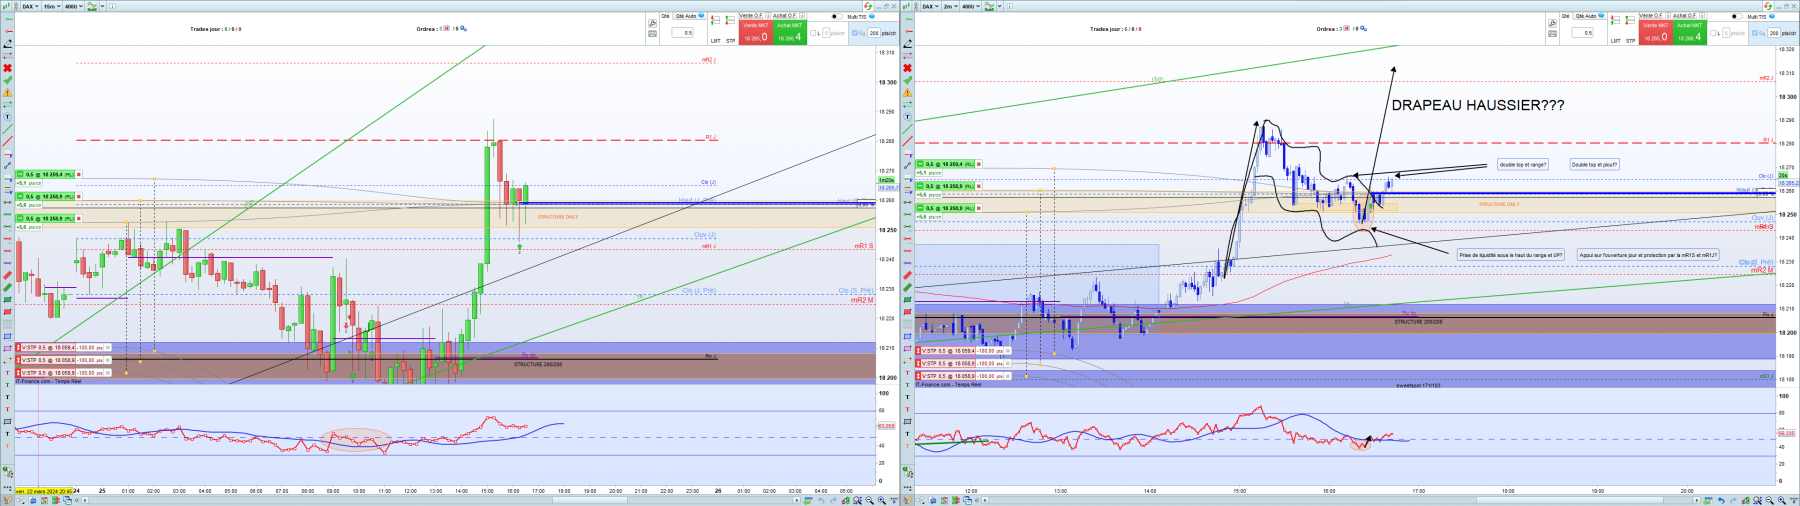
Task: Open the wrench settings icon, 15m order panel
Action: [x=652, y=22]
